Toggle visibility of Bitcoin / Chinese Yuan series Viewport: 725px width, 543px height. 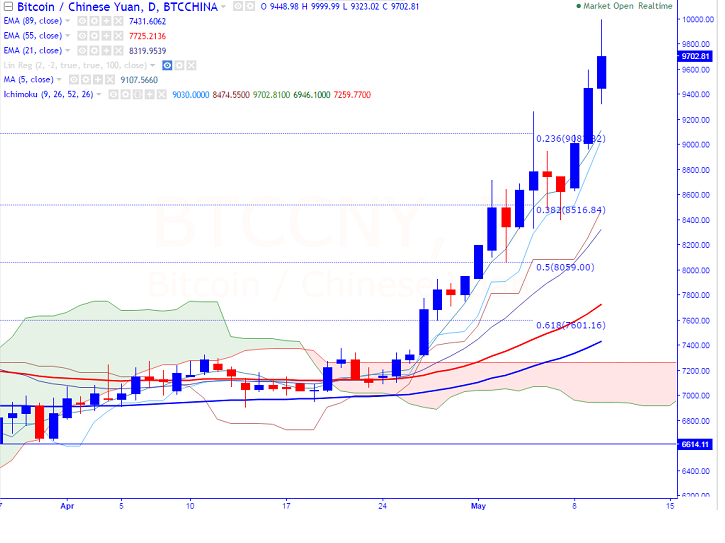tap(238, 6)
